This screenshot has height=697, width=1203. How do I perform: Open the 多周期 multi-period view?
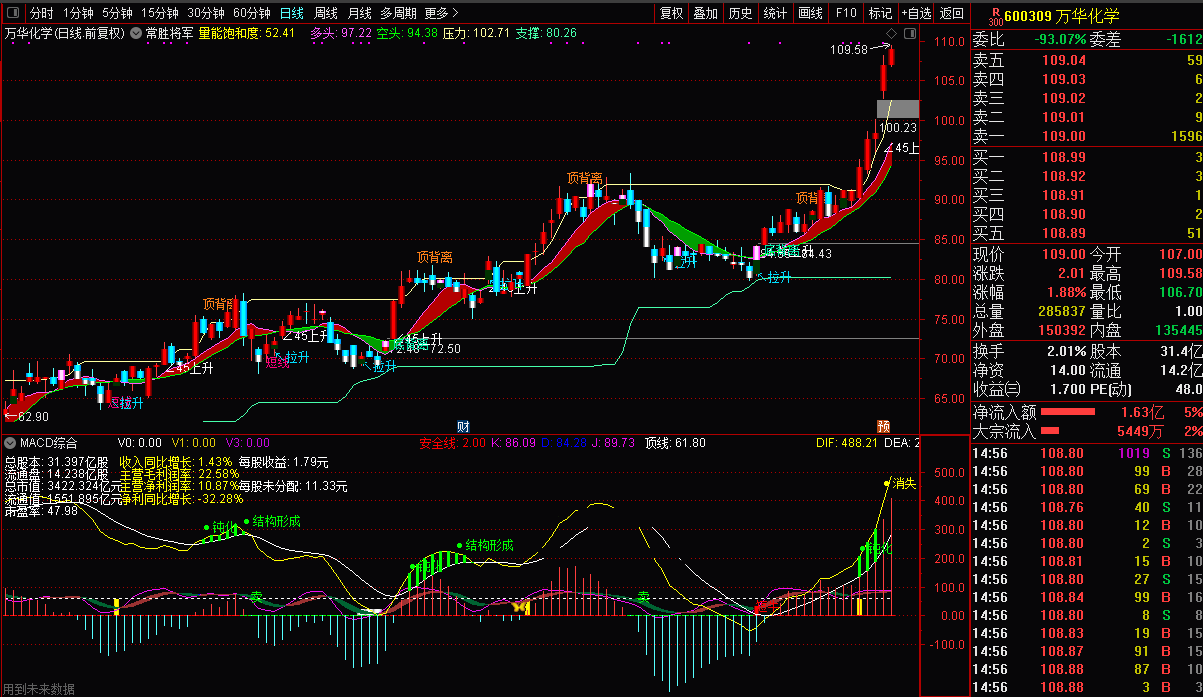tap(398, 13)
